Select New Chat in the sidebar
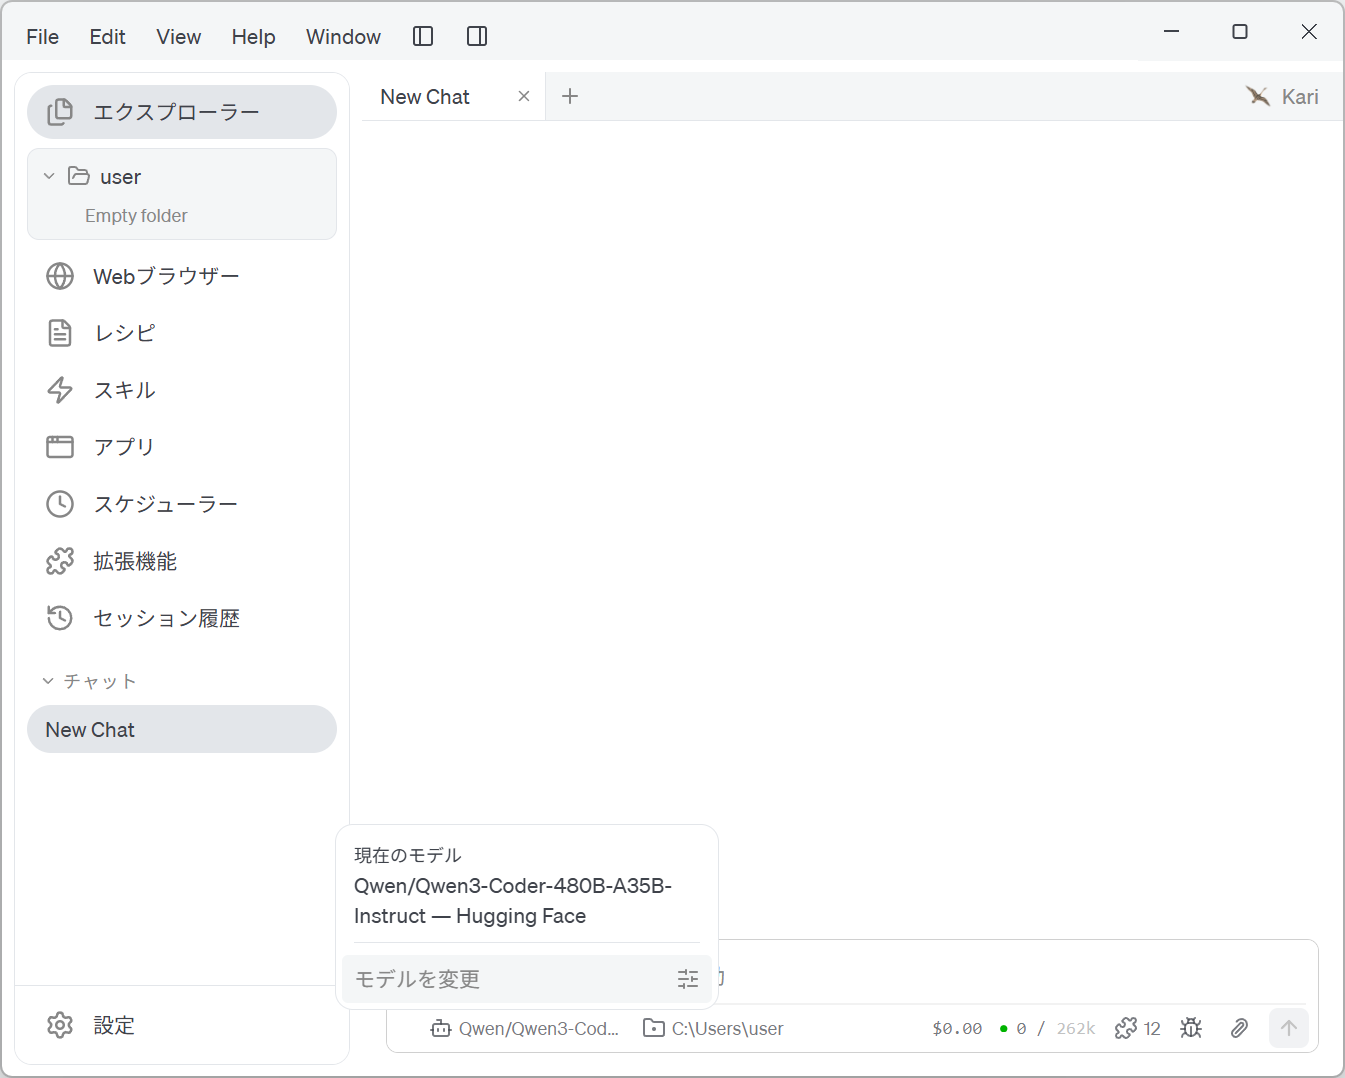 tap(182, 730)
